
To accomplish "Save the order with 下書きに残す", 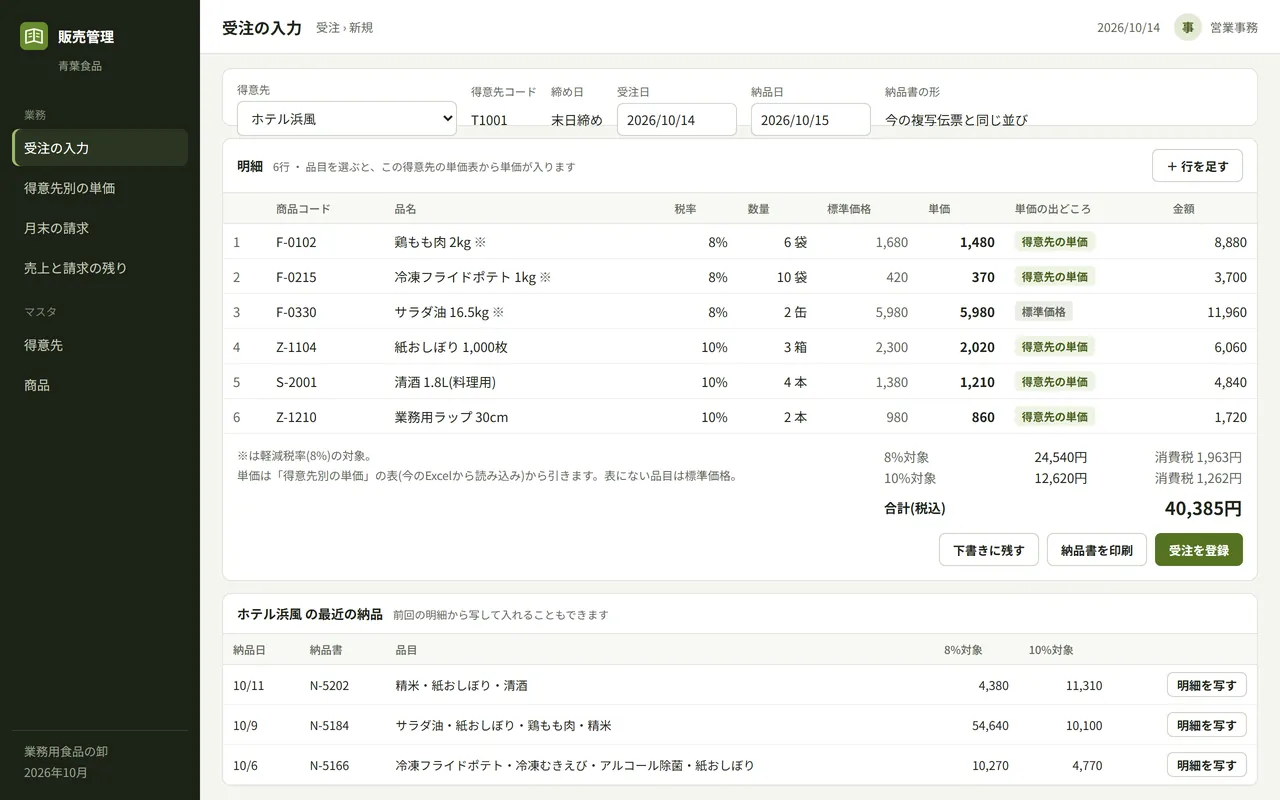I will (x=989, y=550).
